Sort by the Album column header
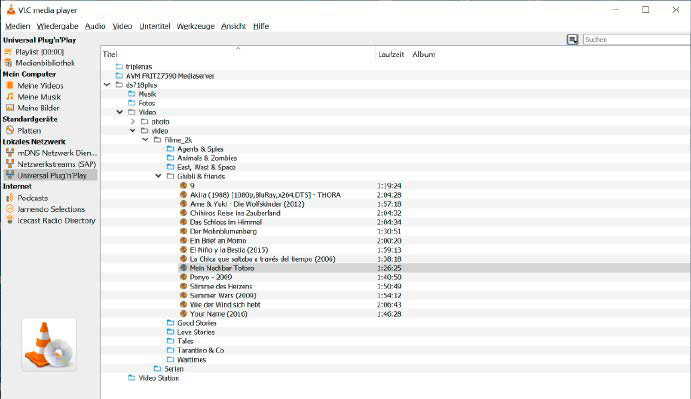Image resolution: width=691 pixels, height=399 pixels. tap(424, 54)
